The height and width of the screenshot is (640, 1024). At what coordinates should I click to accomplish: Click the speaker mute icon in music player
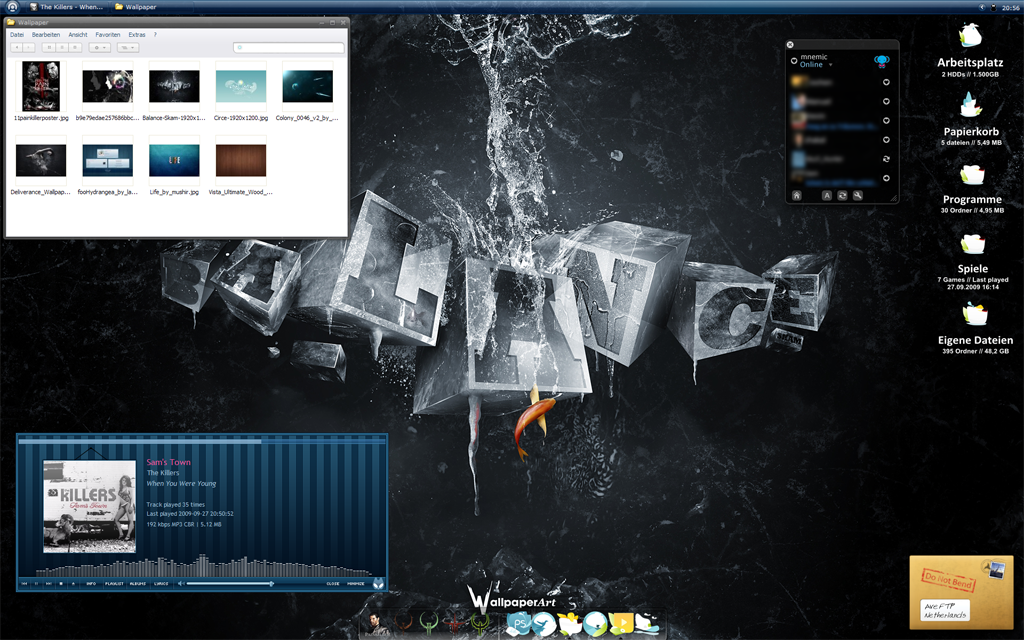click(x=180, y=583)
